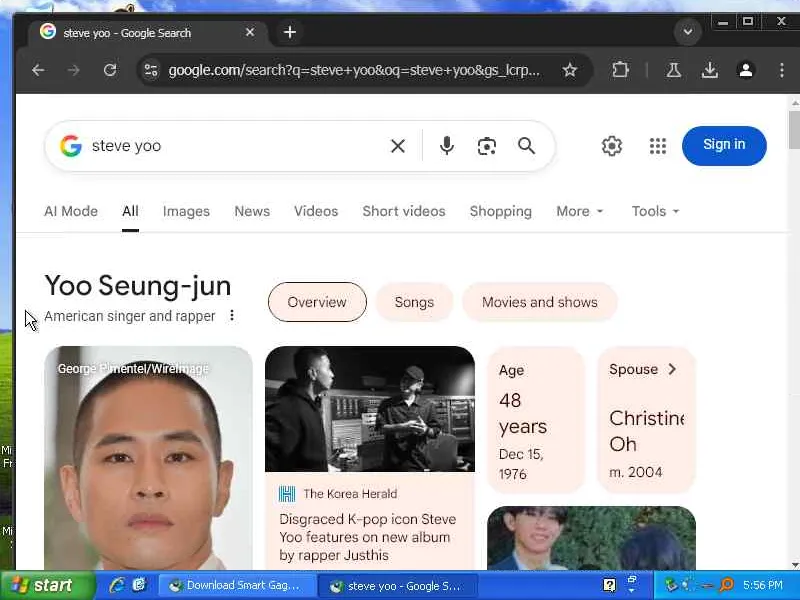Search by image with camera lens icon
This screenshot has width=800, height=600.
tap(487, 146)
